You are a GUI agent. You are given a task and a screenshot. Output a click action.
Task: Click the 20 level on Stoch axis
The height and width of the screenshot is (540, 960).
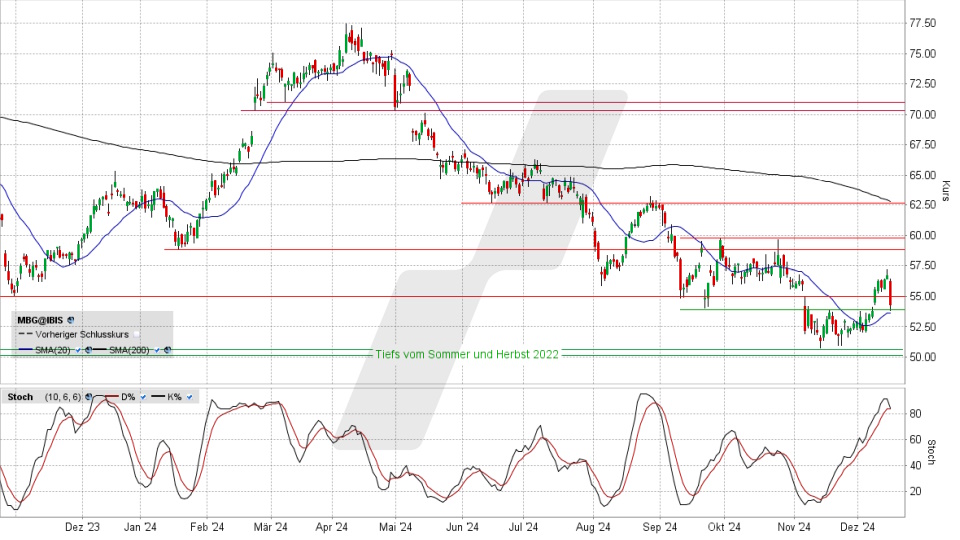pyautogui.click(x=915, y=491)
